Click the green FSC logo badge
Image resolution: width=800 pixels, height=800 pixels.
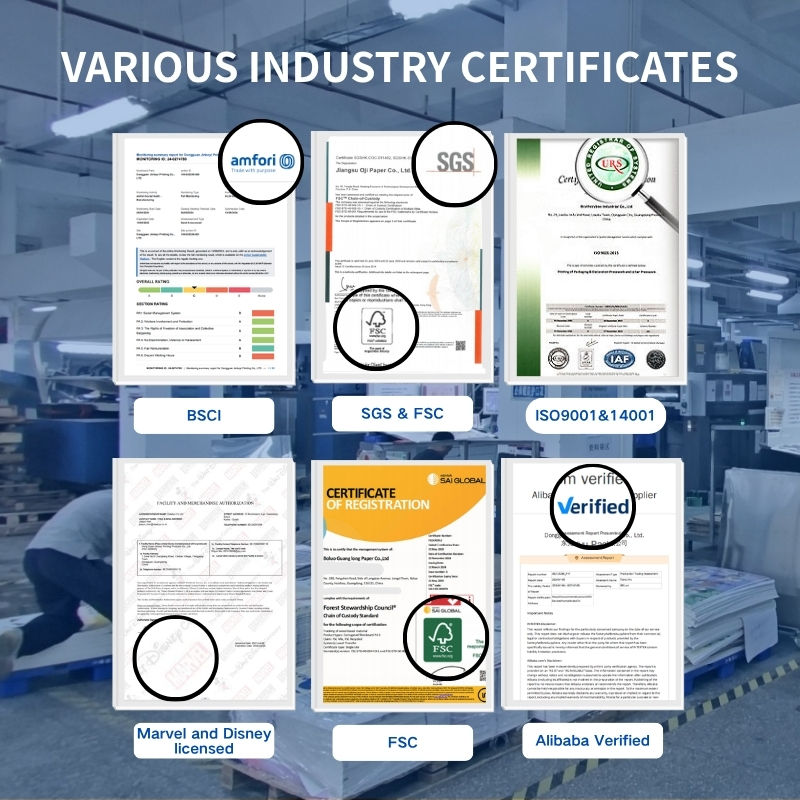tap(442, 640)
